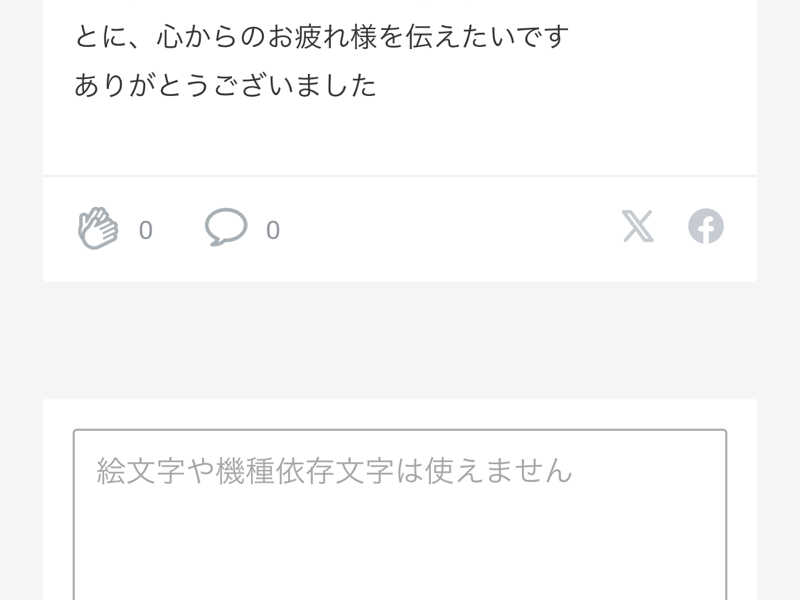Click the phrase 心からの in the post
The width and height of the screenshot is (800, 600).
pos(211,37)
